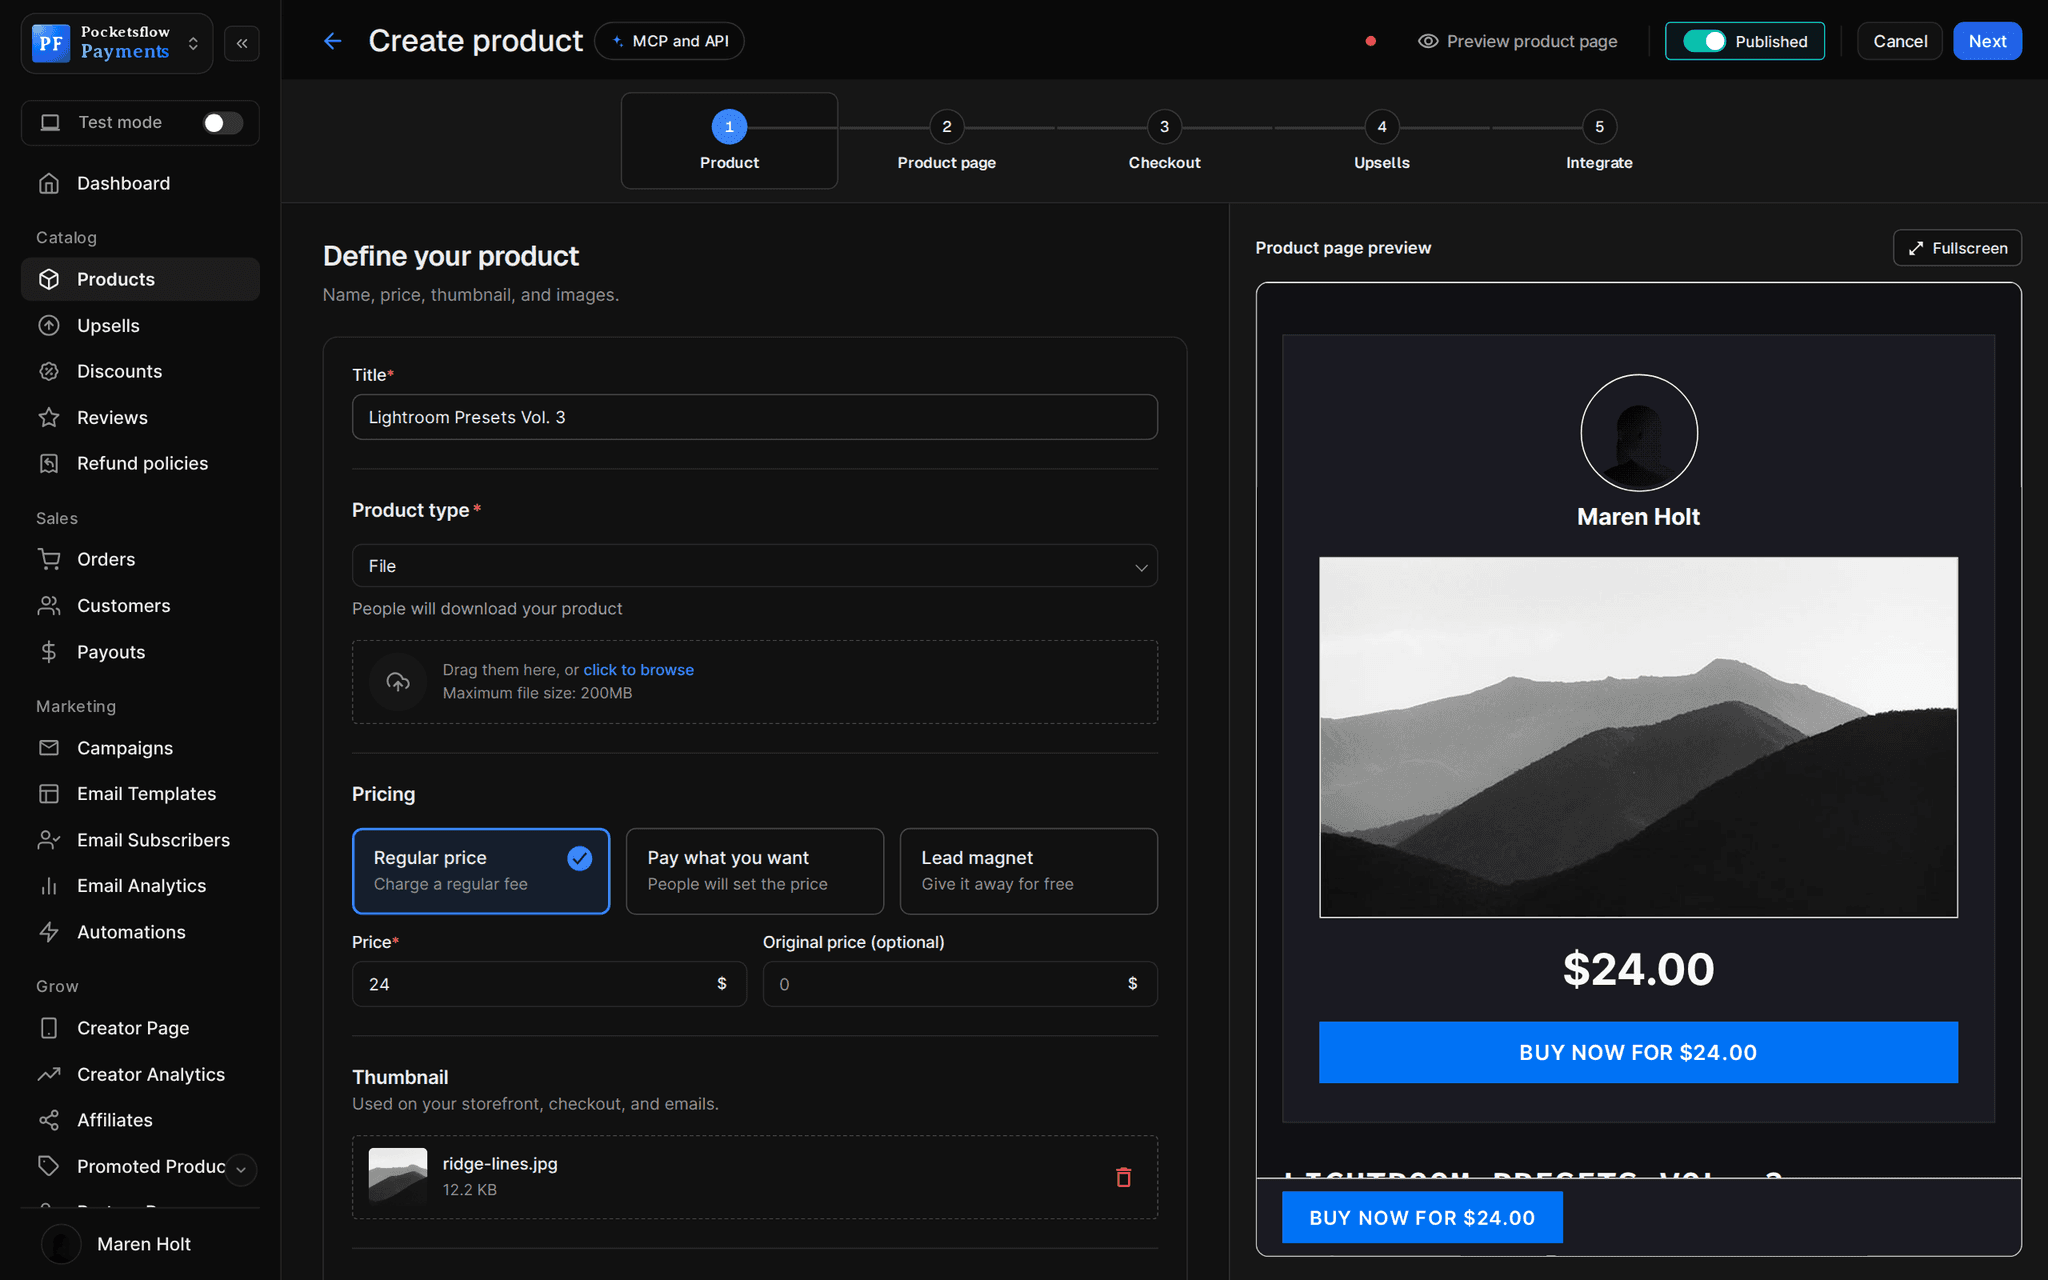This screenshot has height=1280, width=2048.
Task: Click the '12.2 KB' file size text
Action: [x=470, y=1190]
